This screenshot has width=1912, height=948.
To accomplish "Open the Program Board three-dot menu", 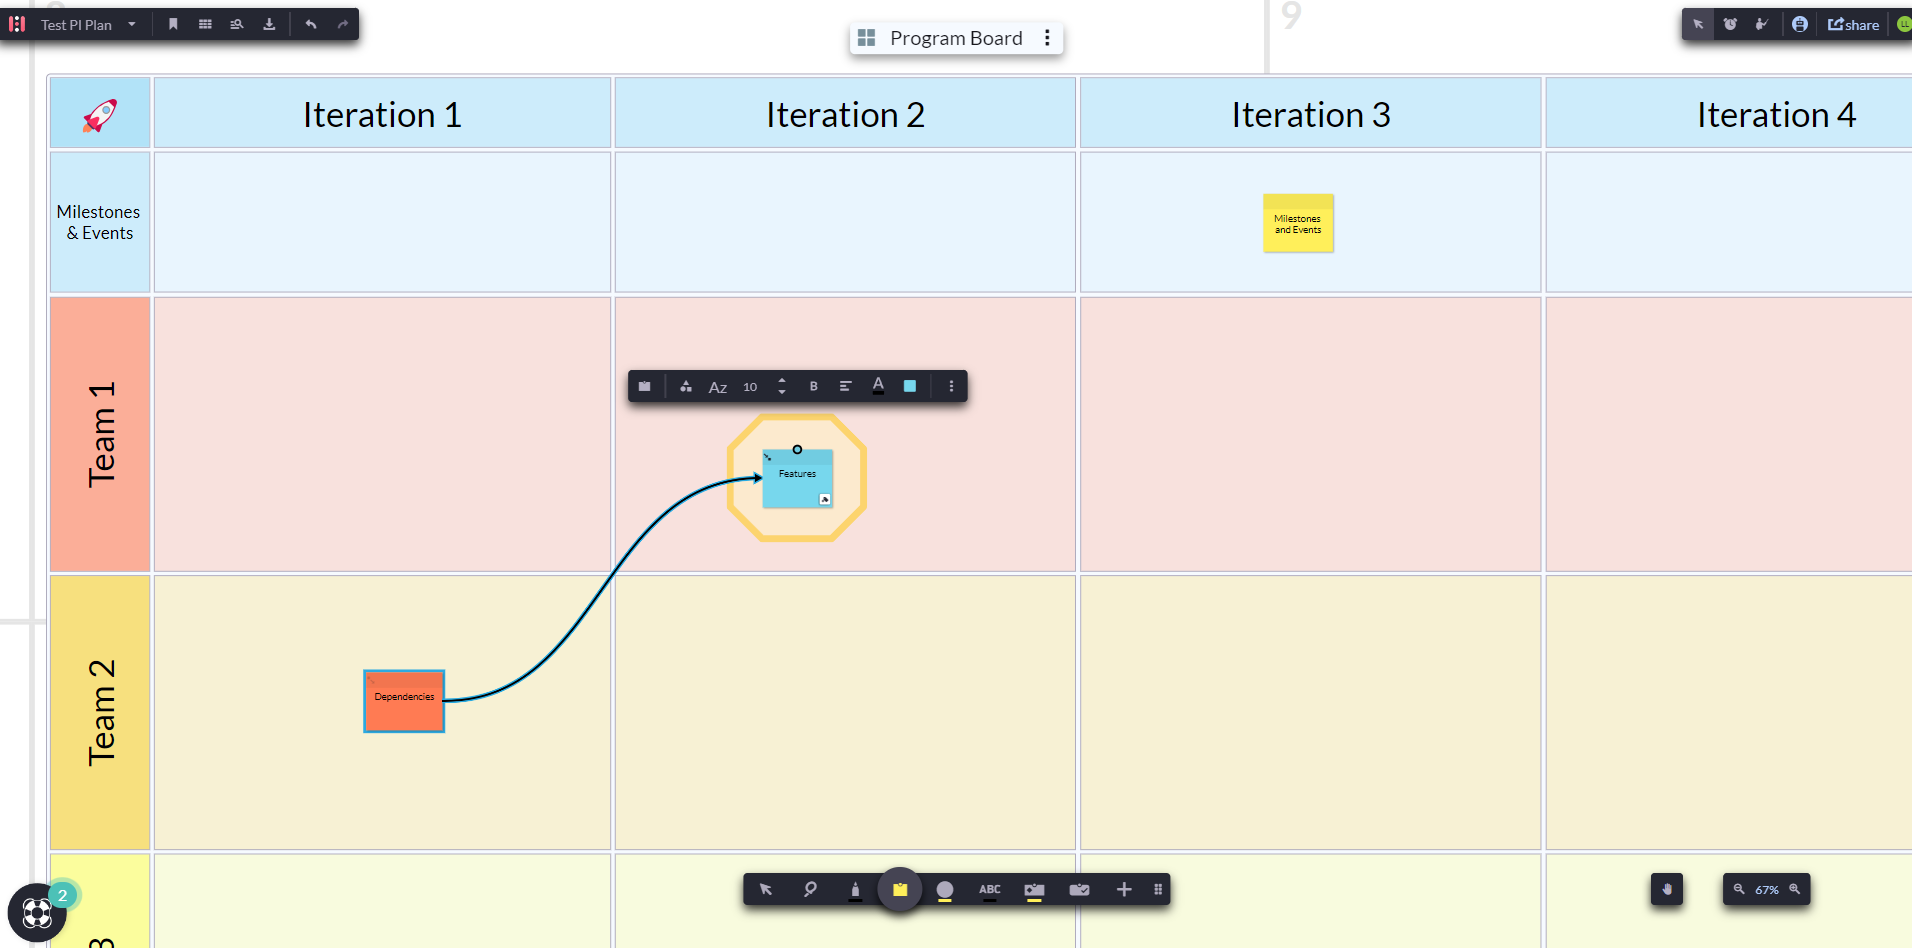I will (x=1047, y=38).
